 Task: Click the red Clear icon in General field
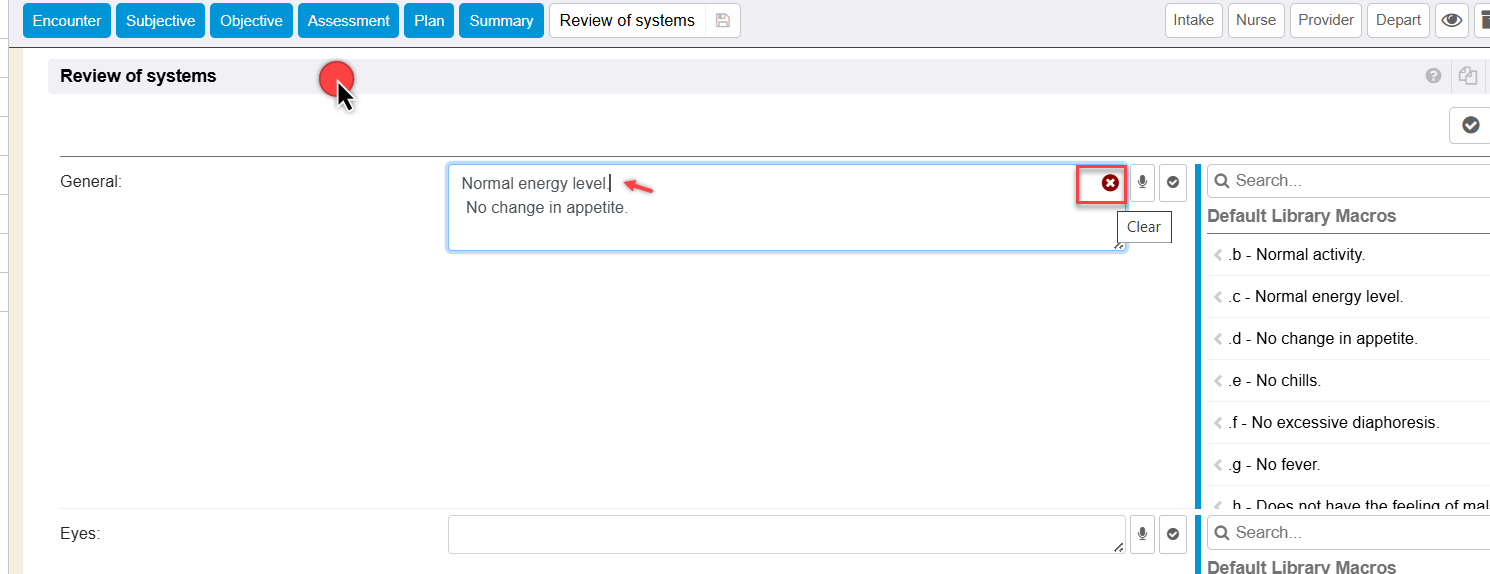[1110, 183]
